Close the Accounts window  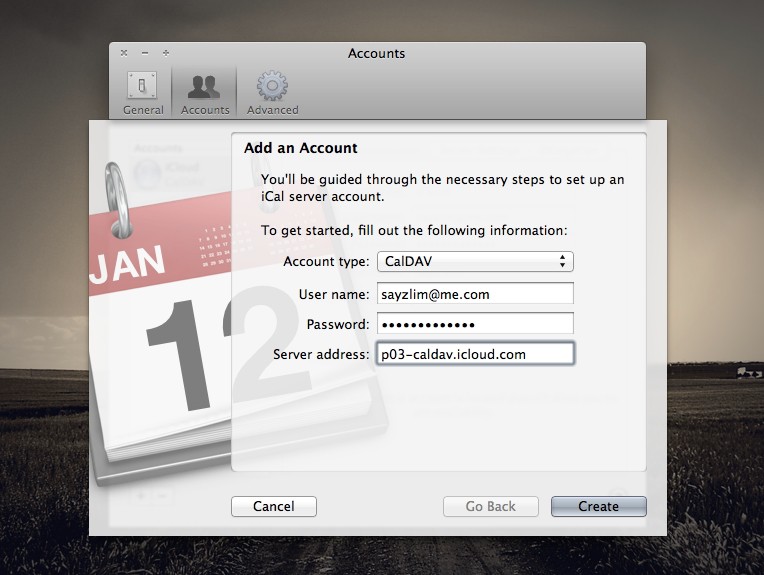(x=124, y=53)
